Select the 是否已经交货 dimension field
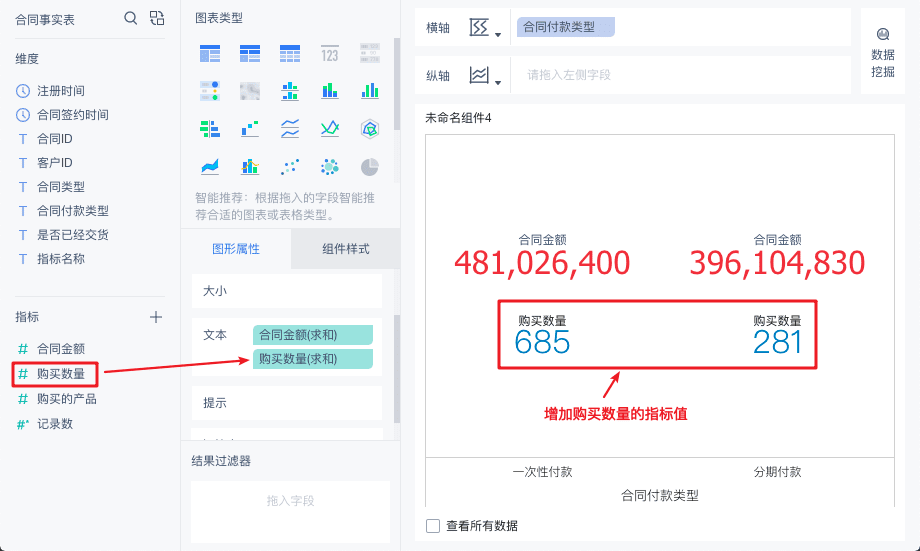 [x=73, y=235]
